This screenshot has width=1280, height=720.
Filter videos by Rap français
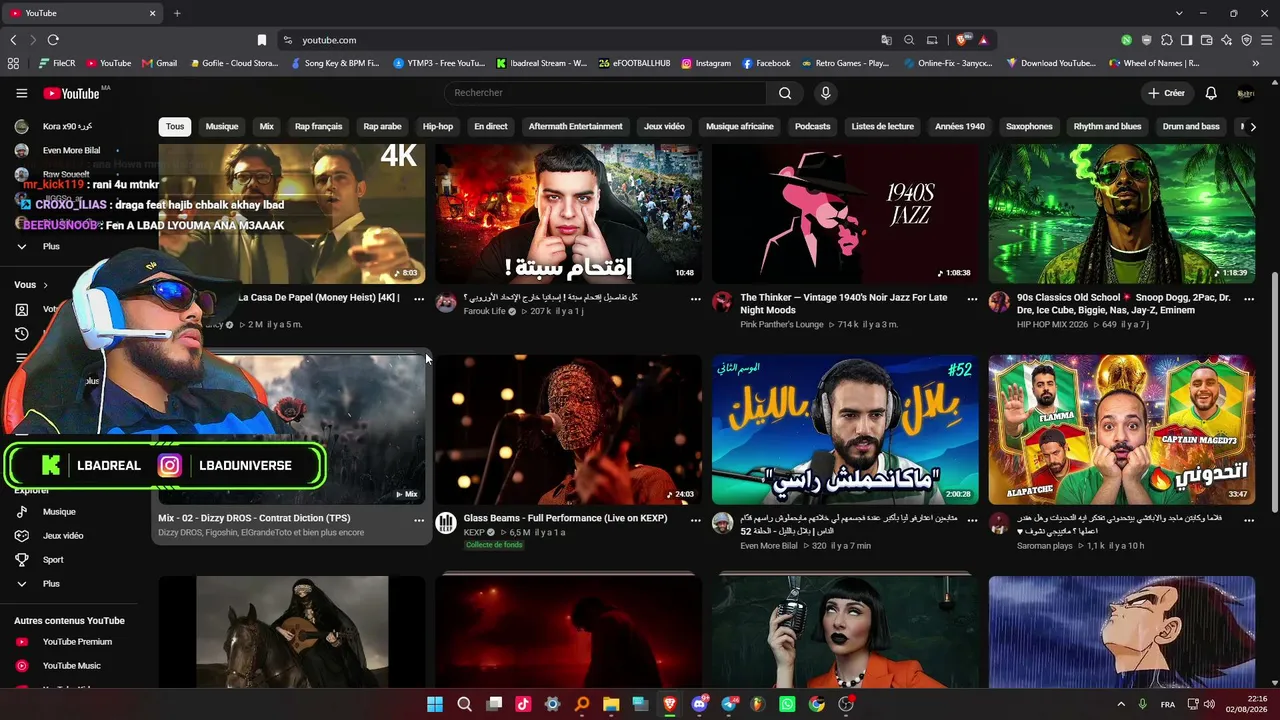[x=318, y=127]
